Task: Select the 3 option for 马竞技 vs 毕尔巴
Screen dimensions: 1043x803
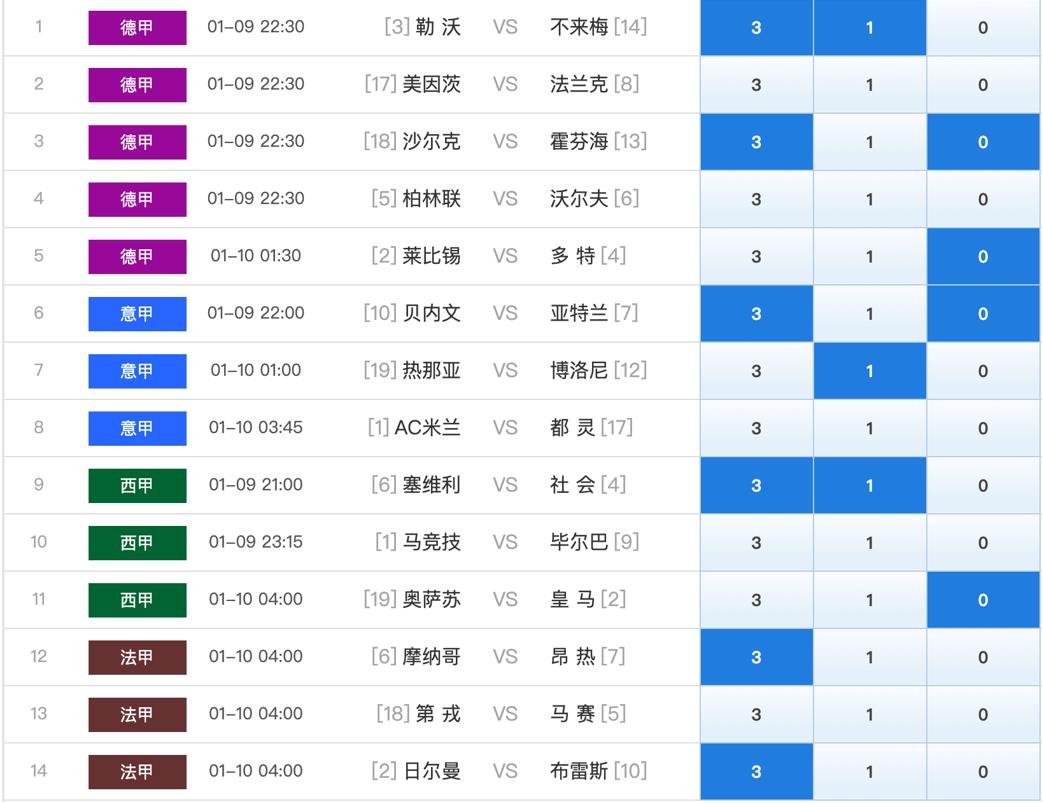Action: click(x=756, y=542)
